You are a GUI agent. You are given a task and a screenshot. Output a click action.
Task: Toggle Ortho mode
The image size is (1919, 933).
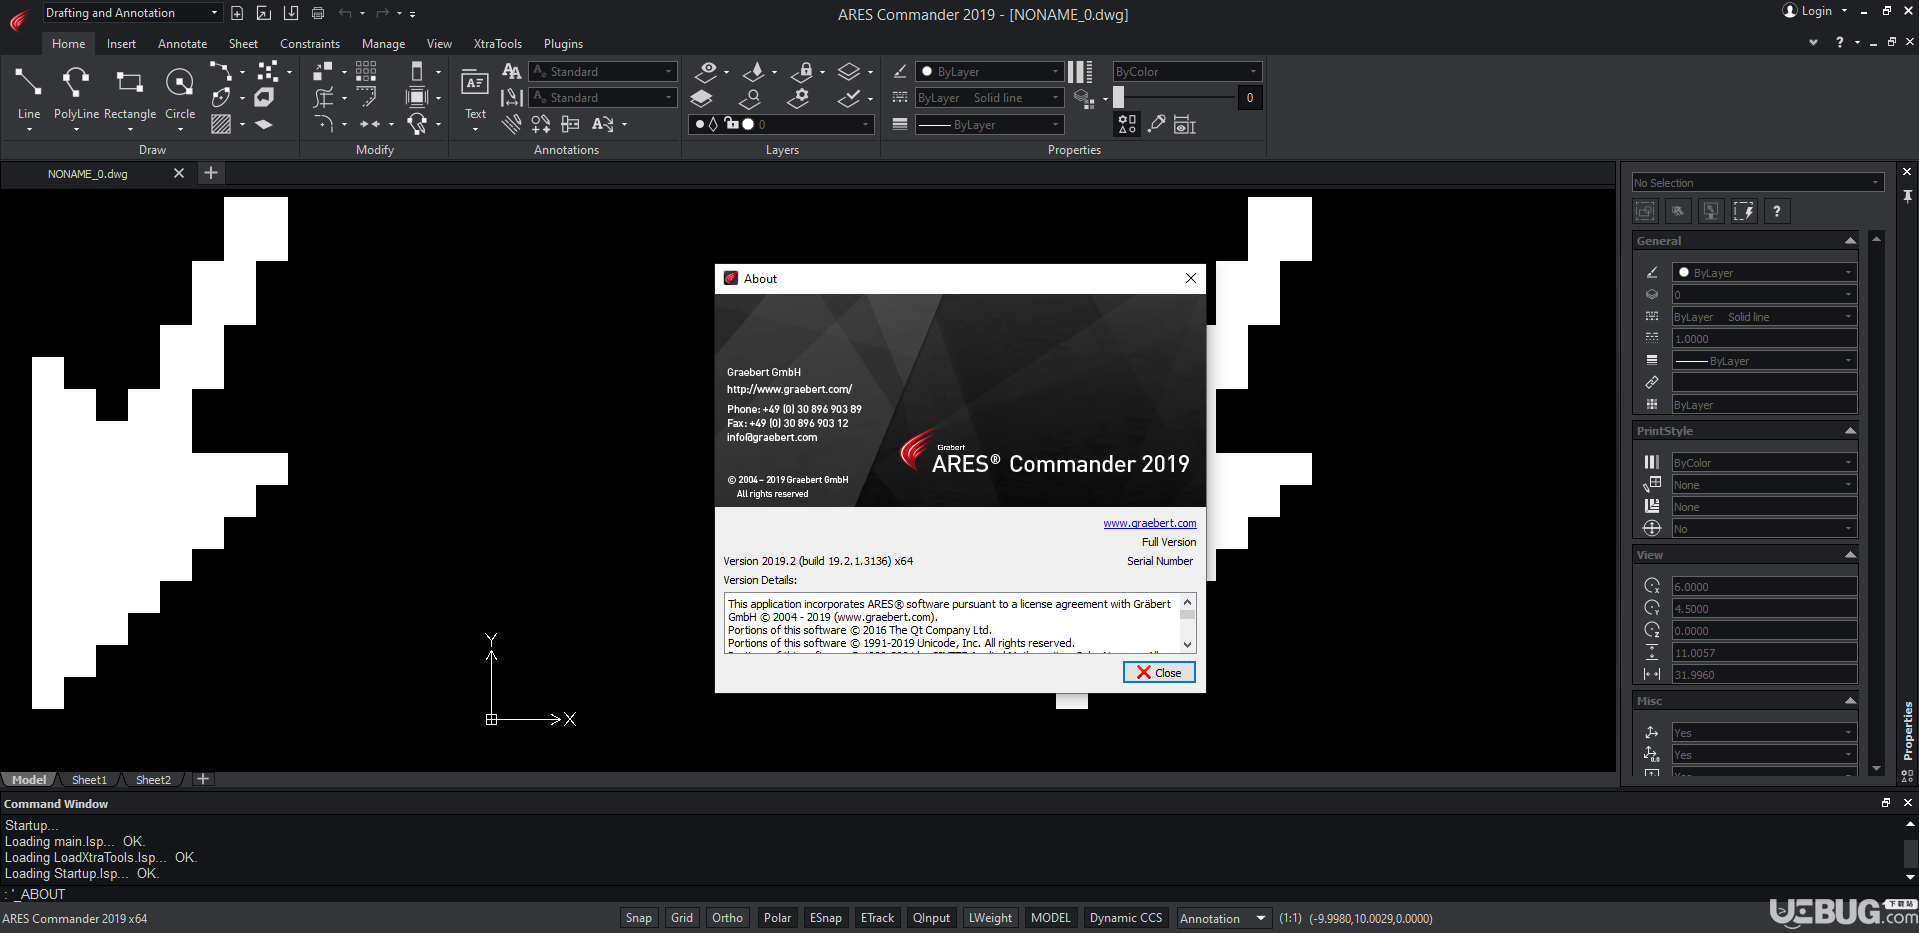727,918
